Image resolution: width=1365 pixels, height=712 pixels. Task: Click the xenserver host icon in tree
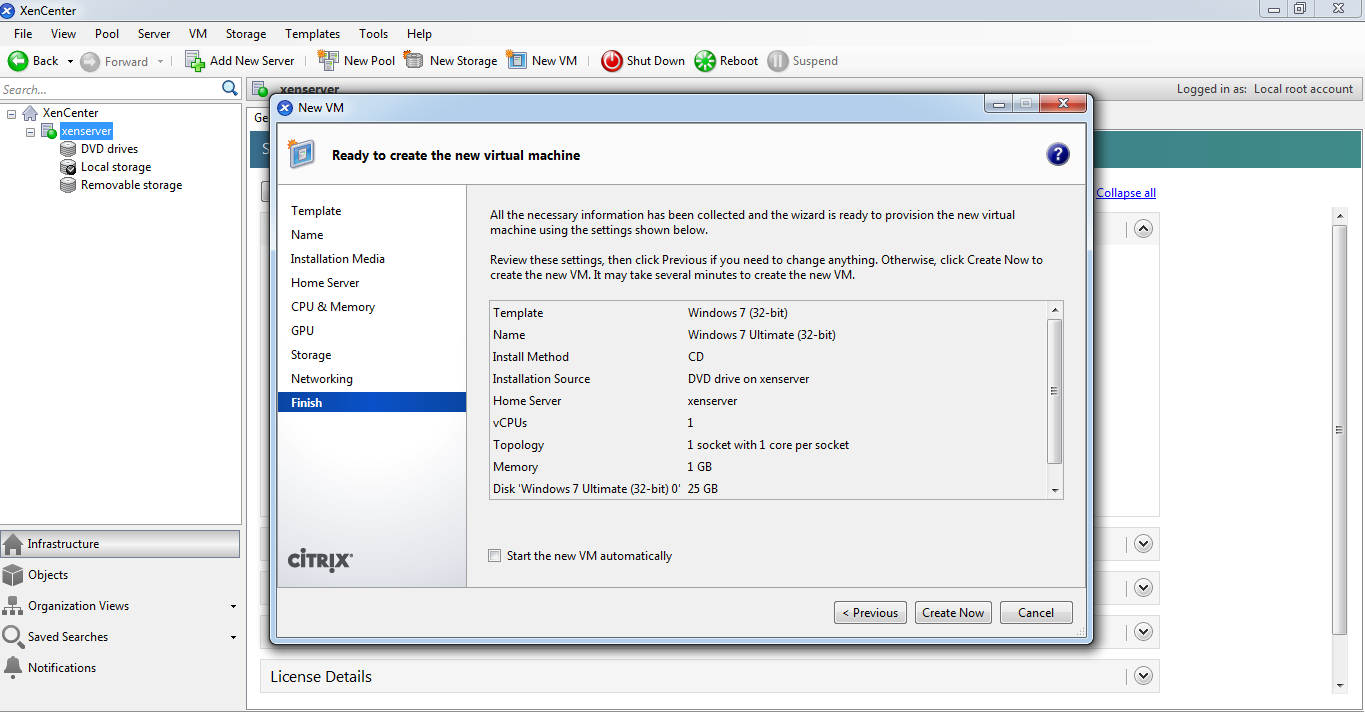(x=49, y=131)
